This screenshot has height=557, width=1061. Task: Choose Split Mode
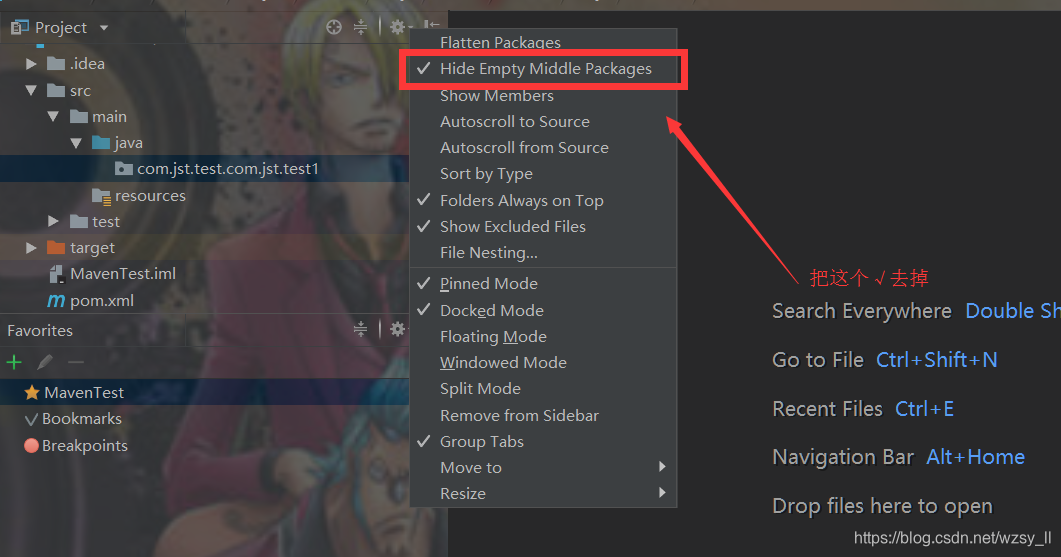click(543, 389)
